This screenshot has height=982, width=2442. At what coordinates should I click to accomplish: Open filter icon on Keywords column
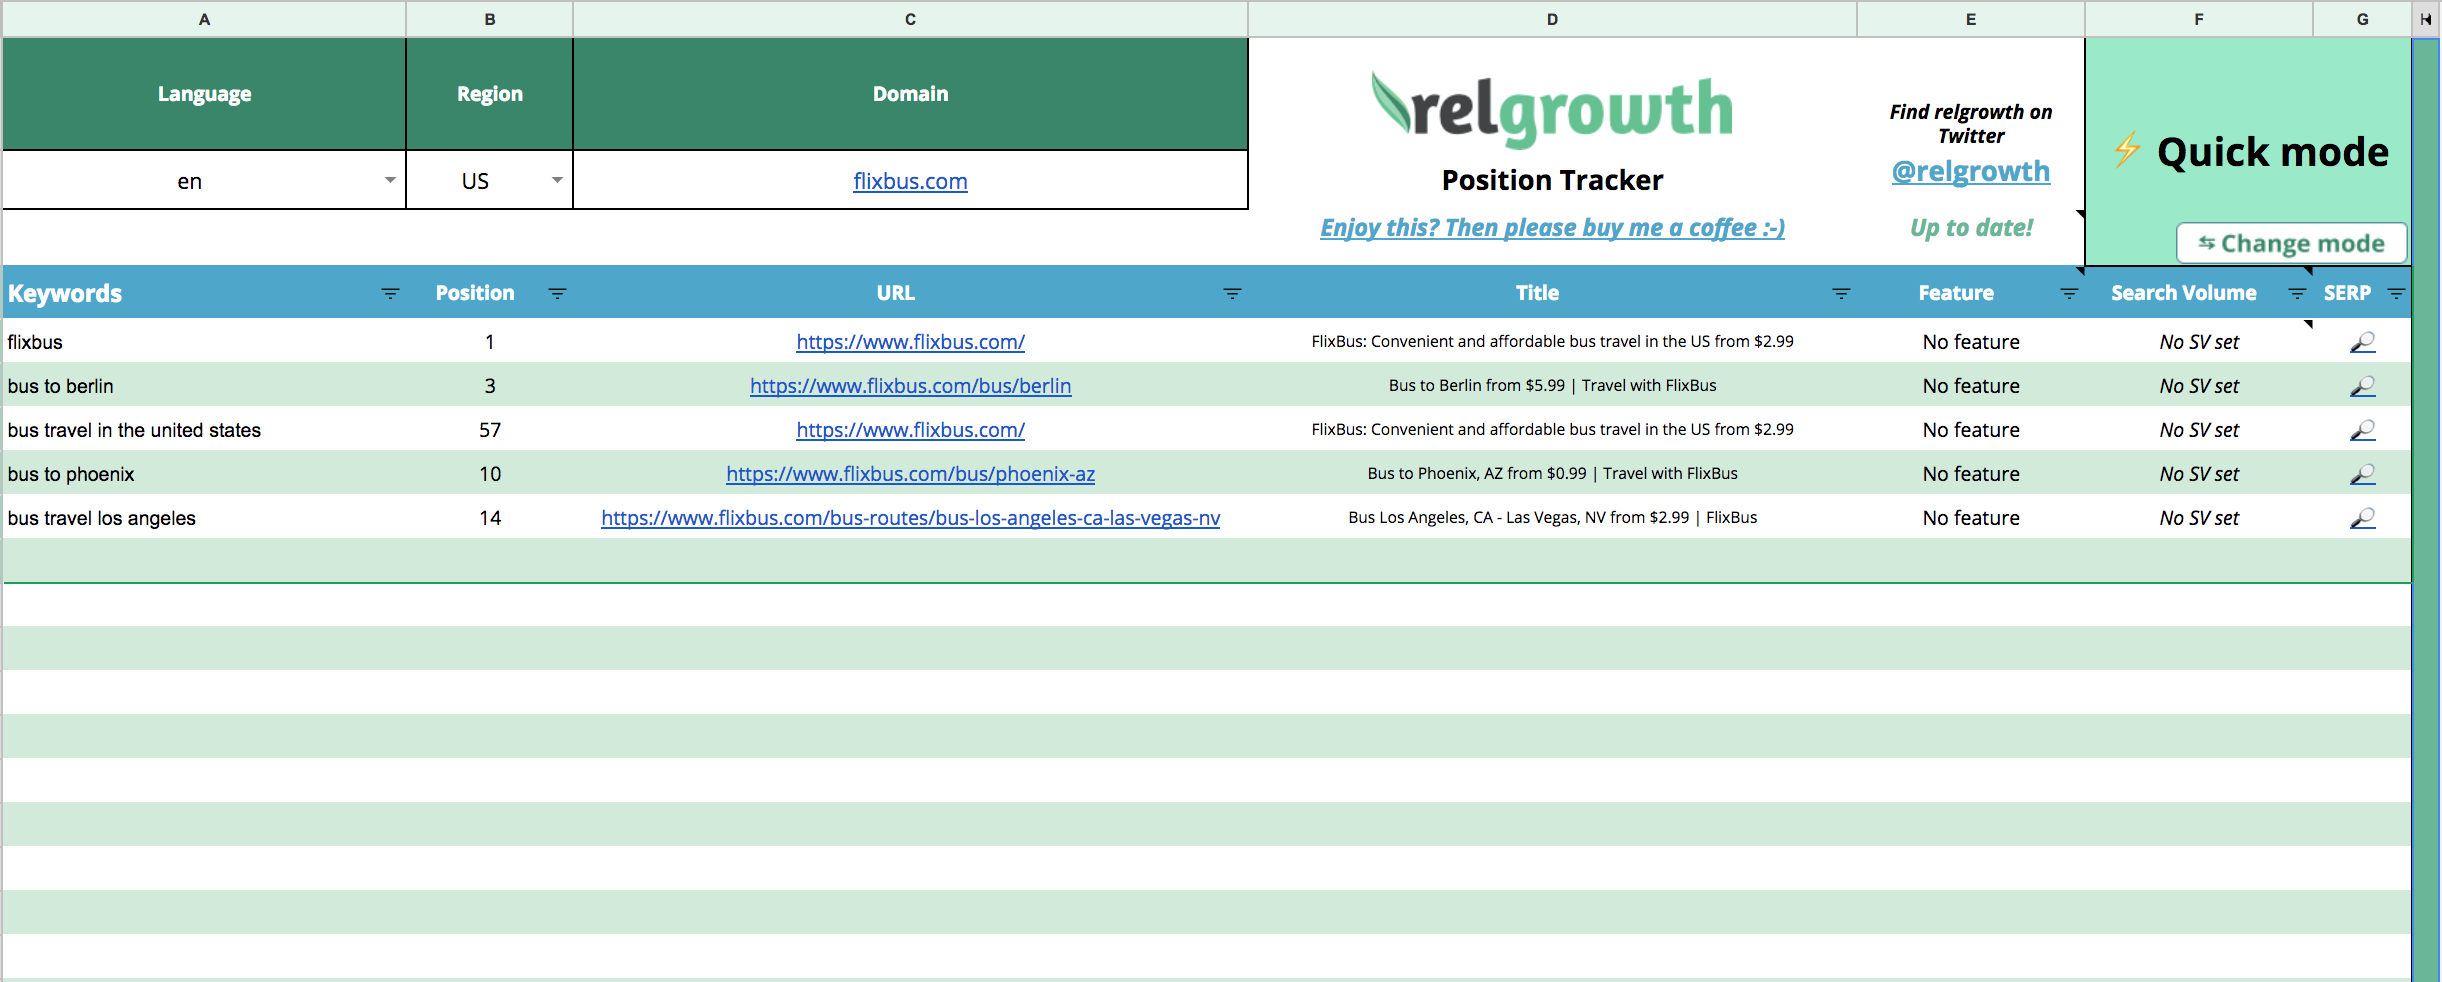pos(390,294)
